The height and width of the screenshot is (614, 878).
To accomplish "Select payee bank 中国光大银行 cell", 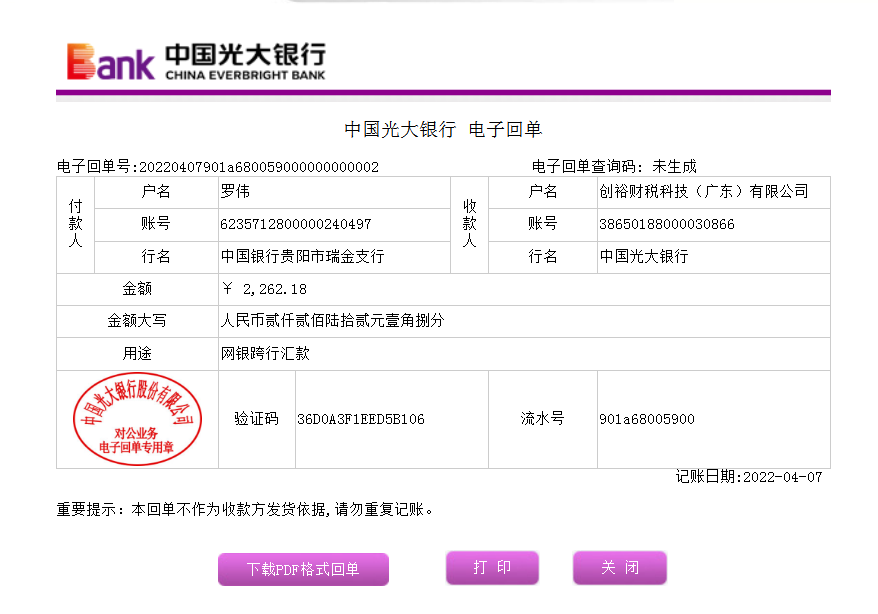I will [713, 257].
